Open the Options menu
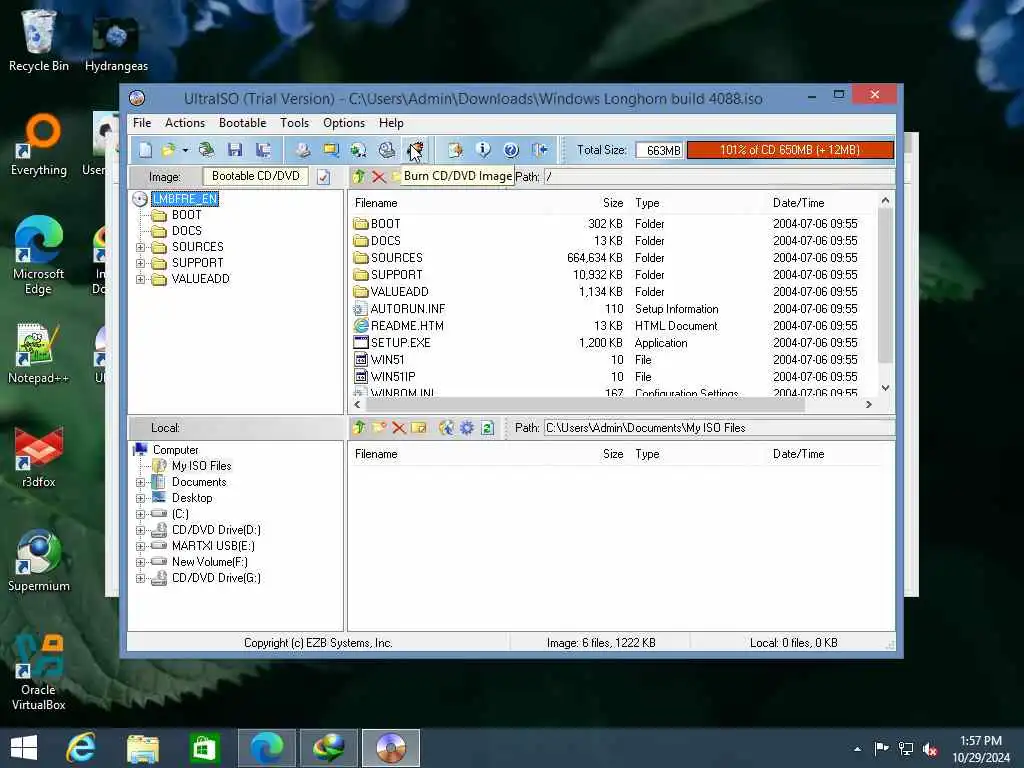The width and height of the screenshot is (1024, 768). (344, 123)
